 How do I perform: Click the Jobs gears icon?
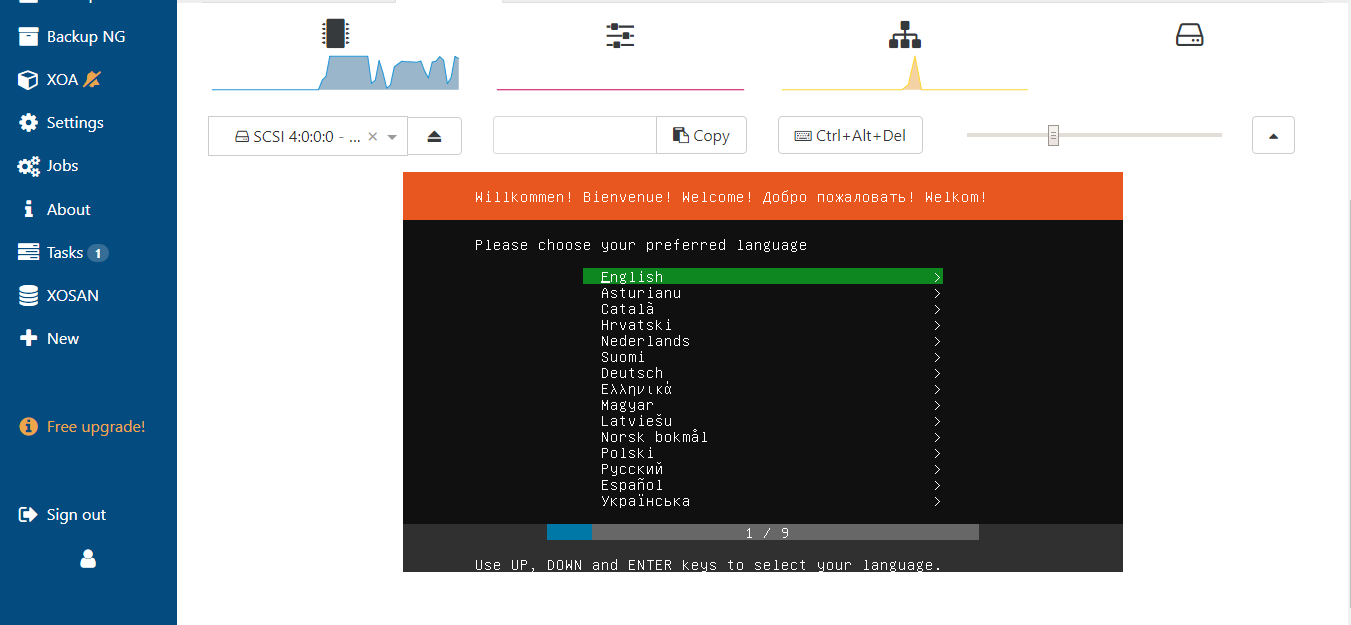29,166
